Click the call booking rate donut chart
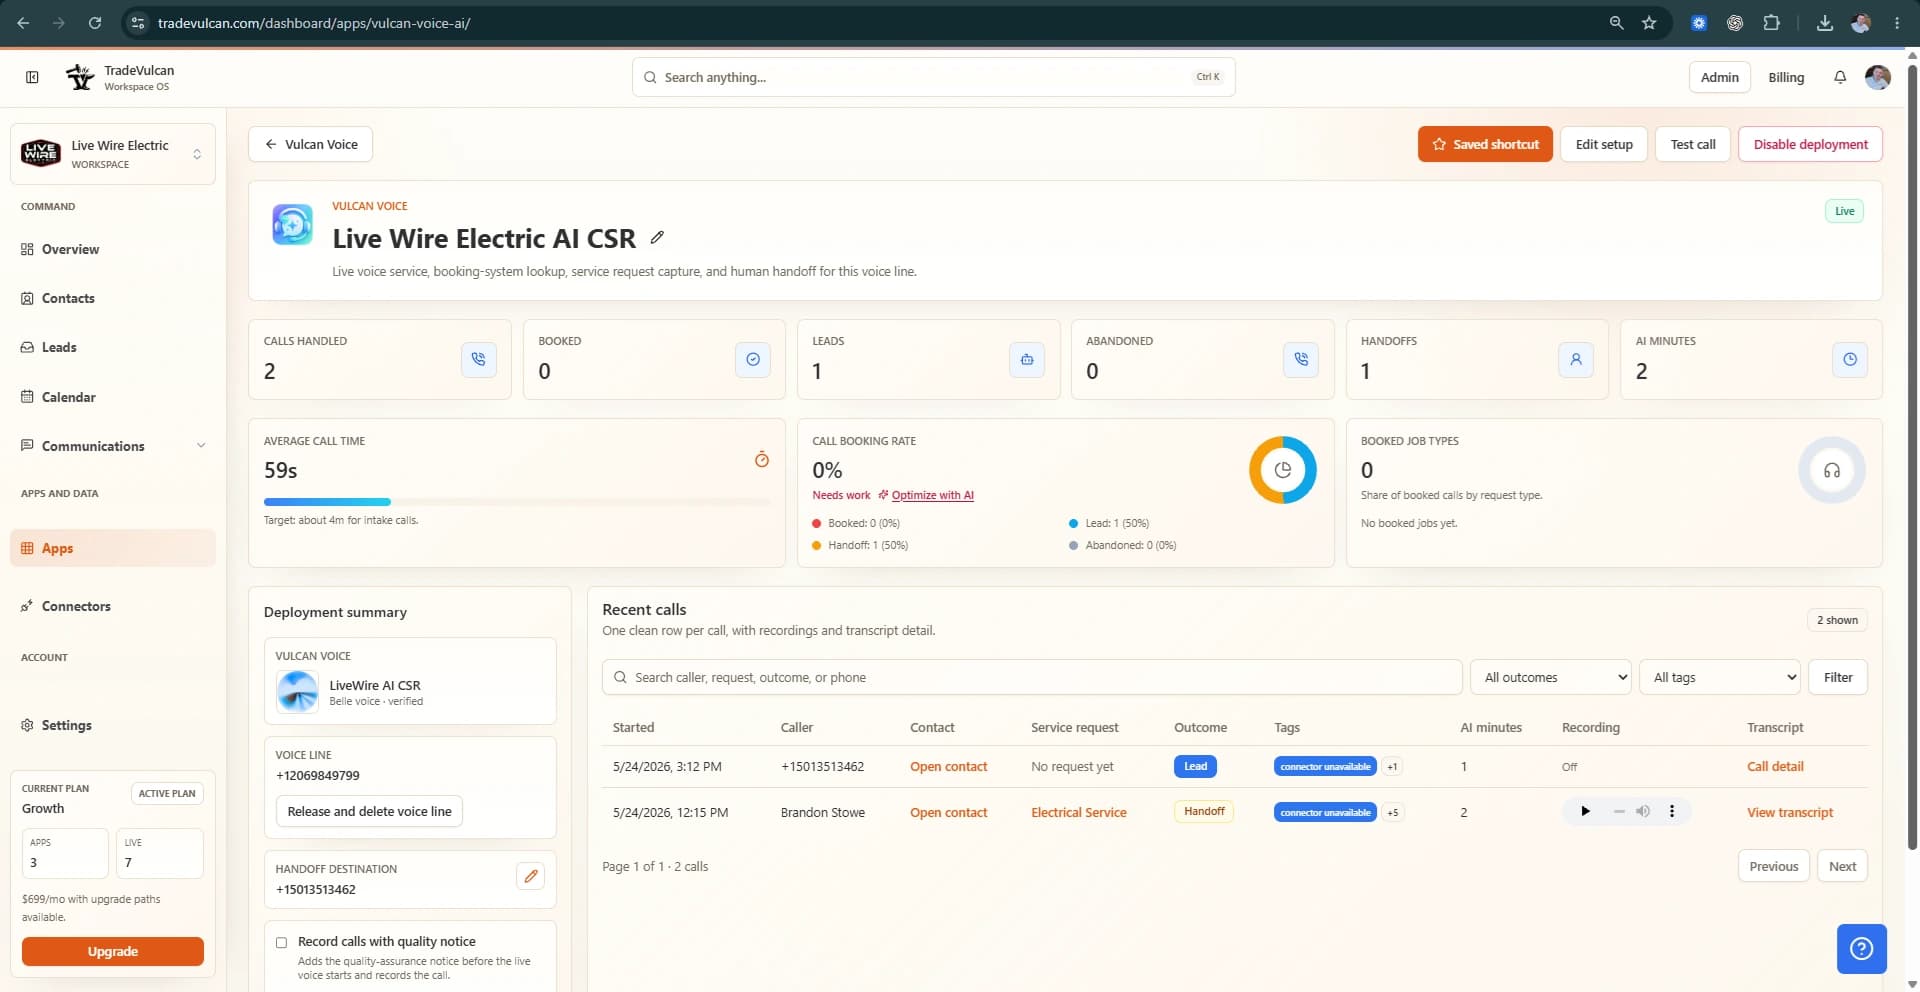 tap(1283, 470)
